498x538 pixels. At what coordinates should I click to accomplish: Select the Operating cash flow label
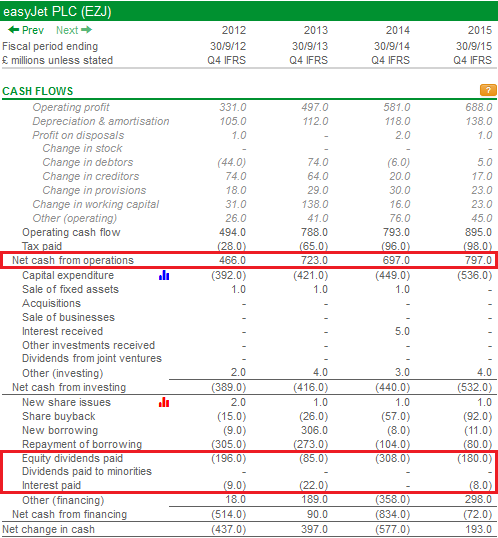[71, 232]
